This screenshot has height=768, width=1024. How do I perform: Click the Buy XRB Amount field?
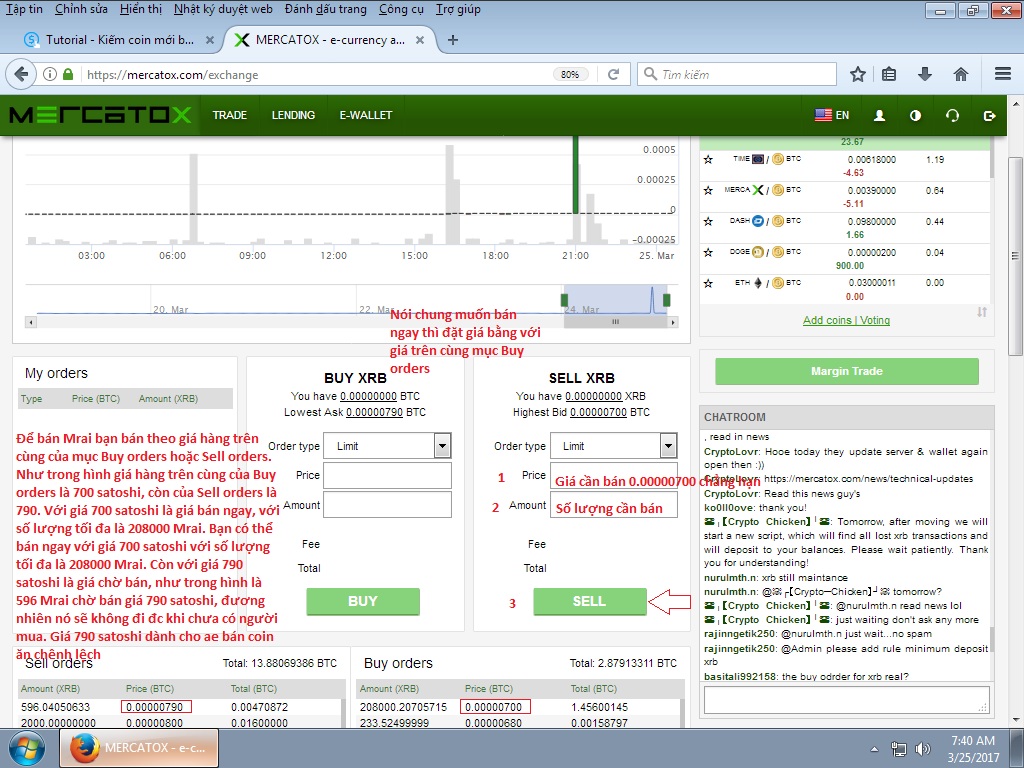click(387, 505)
